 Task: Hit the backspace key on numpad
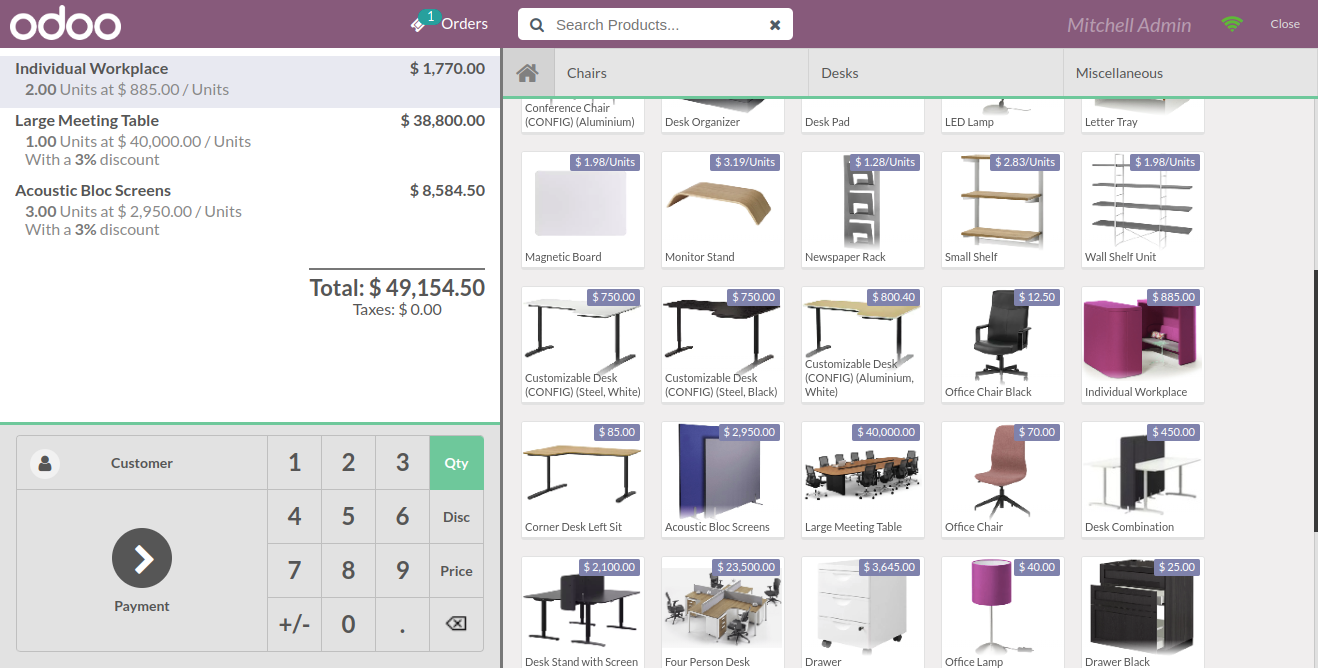(x=456, y=625)
